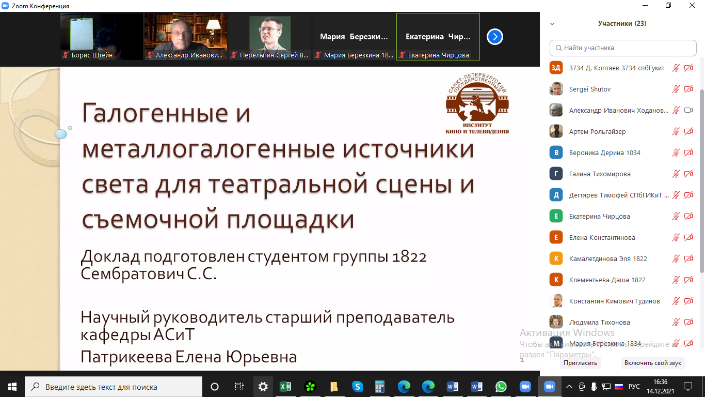The image size is (705, 397).
Task: Select Борис Шлейн video thumbnail
Action: tap(101, 37)
